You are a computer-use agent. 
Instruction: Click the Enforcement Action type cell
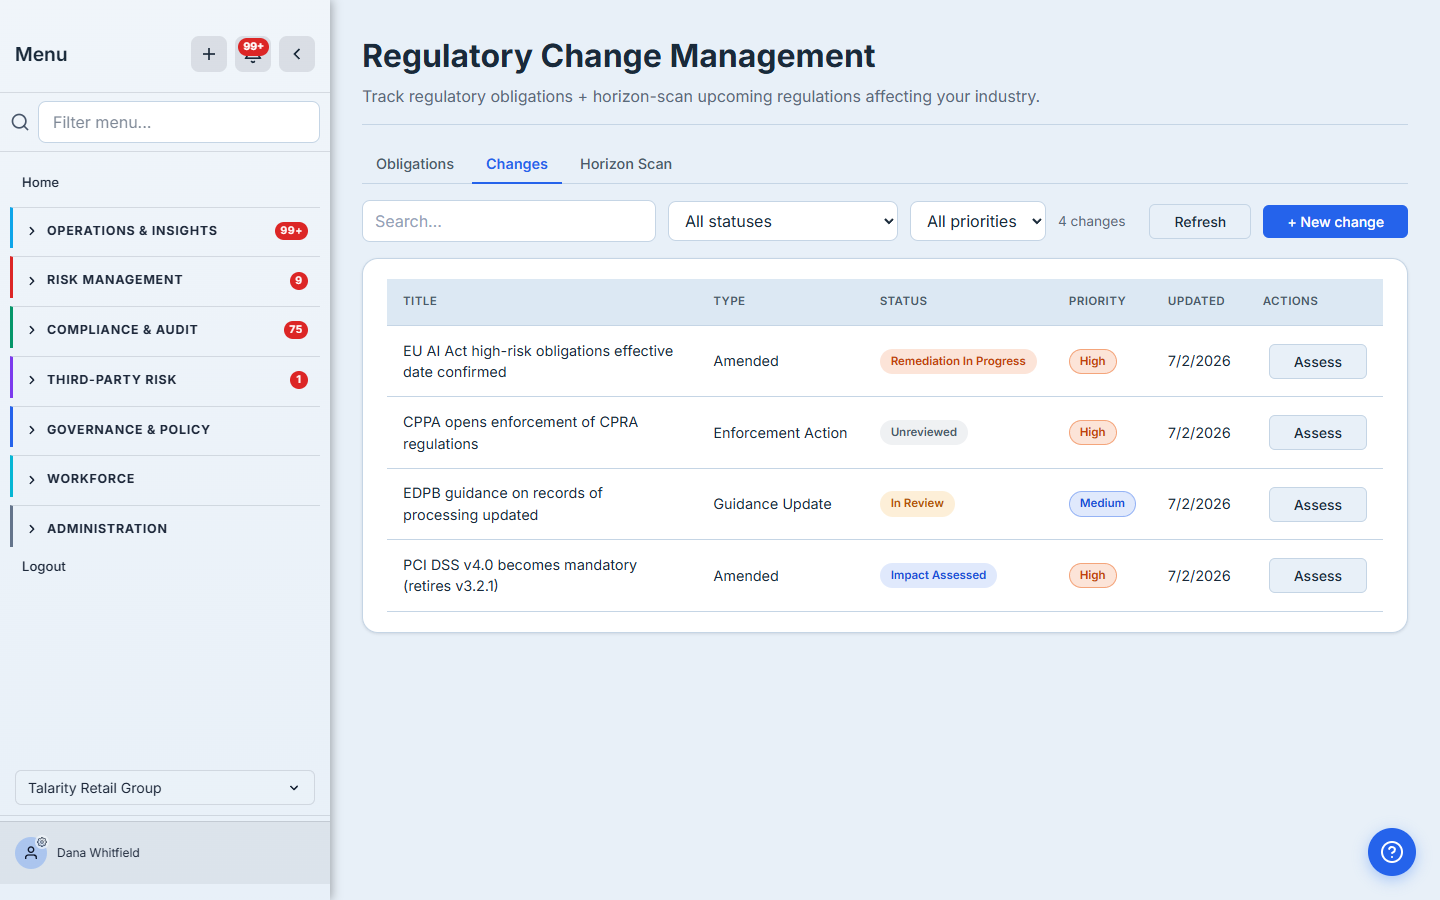780,433
